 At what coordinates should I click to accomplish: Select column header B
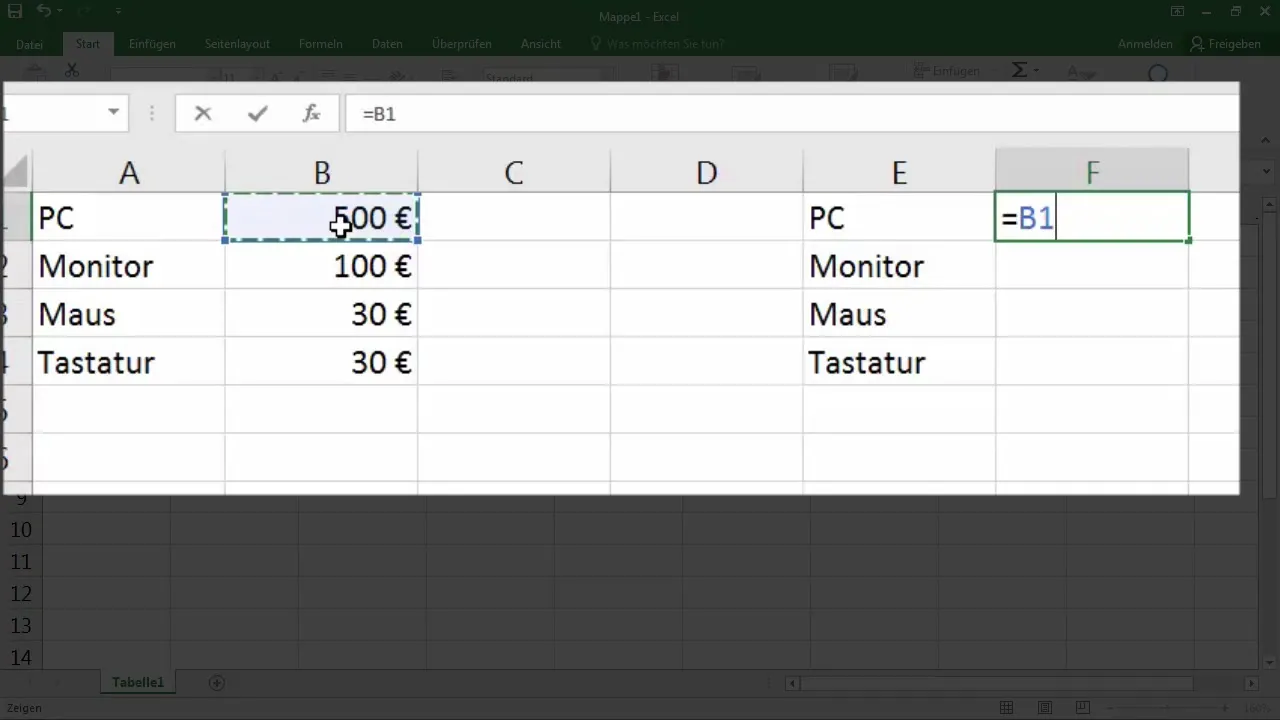pos(322,172)
